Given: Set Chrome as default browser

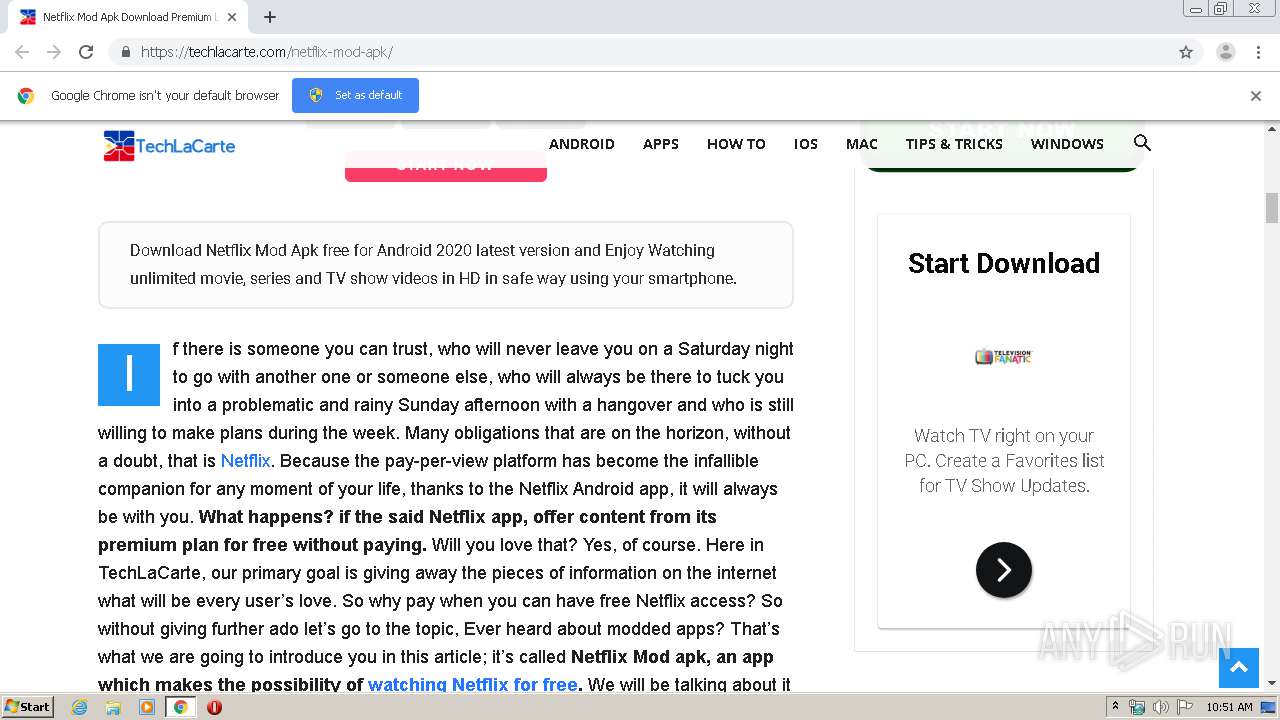Looking at the screenshot, I should pyautogui.click(x=355, y=95).
